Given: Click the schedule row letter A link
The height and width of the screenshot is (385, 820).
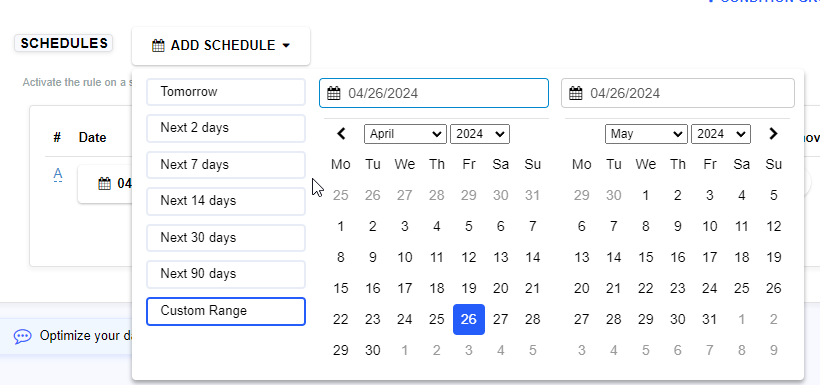Looking at the screenshot, I should point(58,174).
